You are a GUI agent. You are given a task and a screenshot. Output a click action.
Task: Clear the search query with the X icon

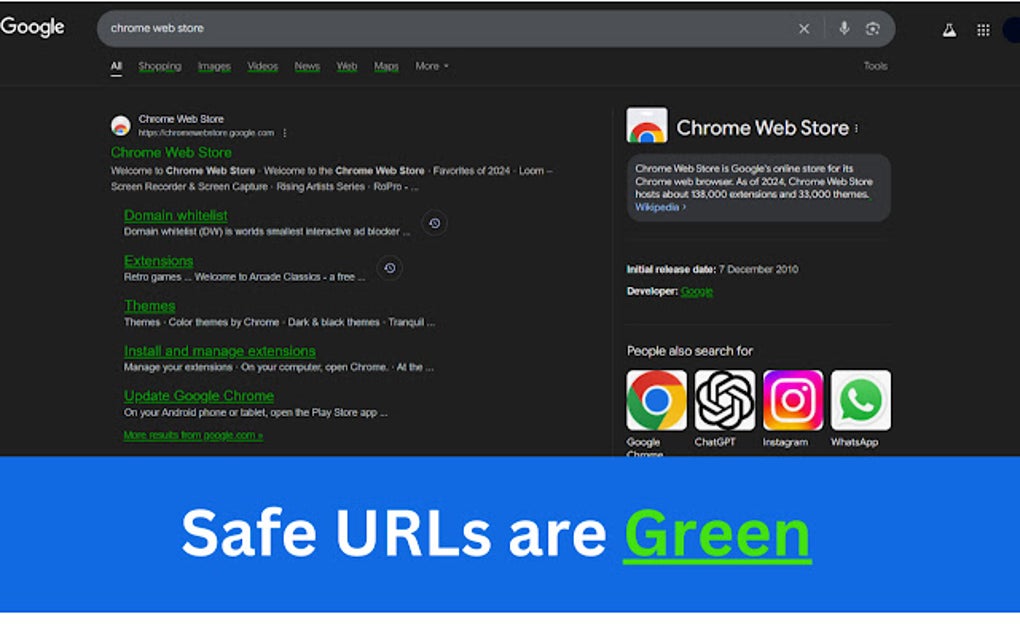click(x=804, y=28)
